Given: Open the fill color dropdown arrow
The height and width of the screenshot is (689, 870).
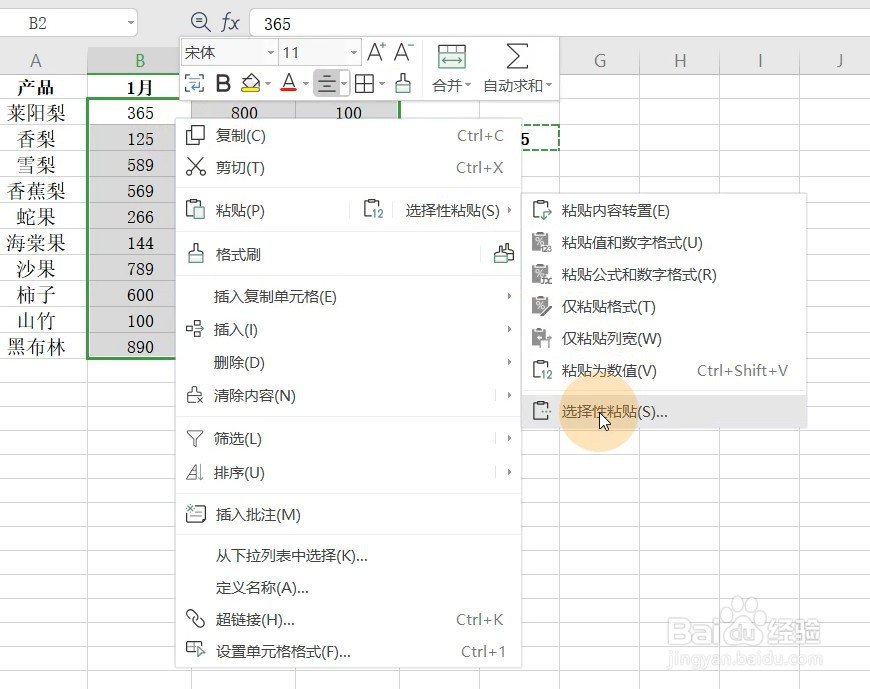Looking at the screenshot, I should (x=266, y=84).
